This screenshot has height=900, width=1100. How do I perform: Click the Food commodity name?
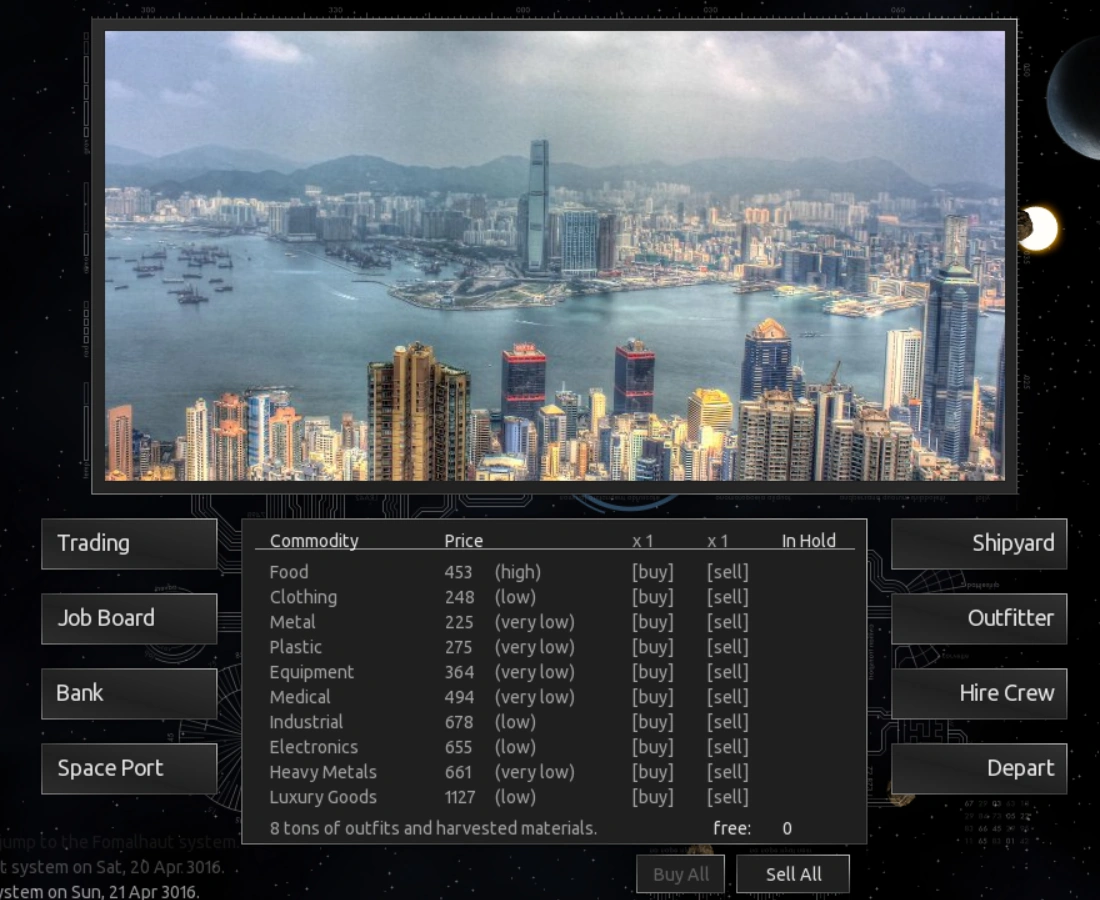pos(289,572)
